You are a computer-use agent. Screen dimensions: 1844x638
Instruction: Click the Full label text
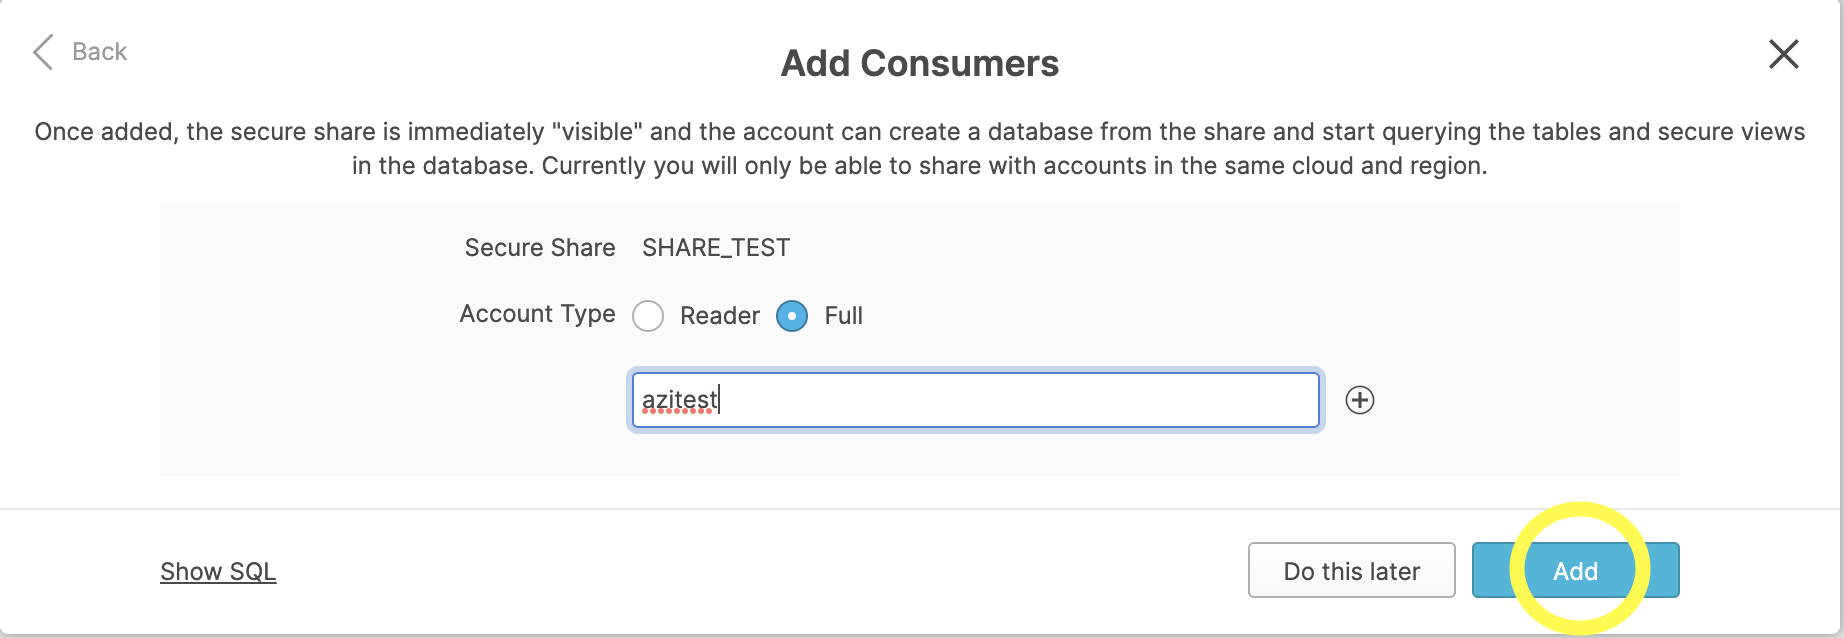point(843,316)
